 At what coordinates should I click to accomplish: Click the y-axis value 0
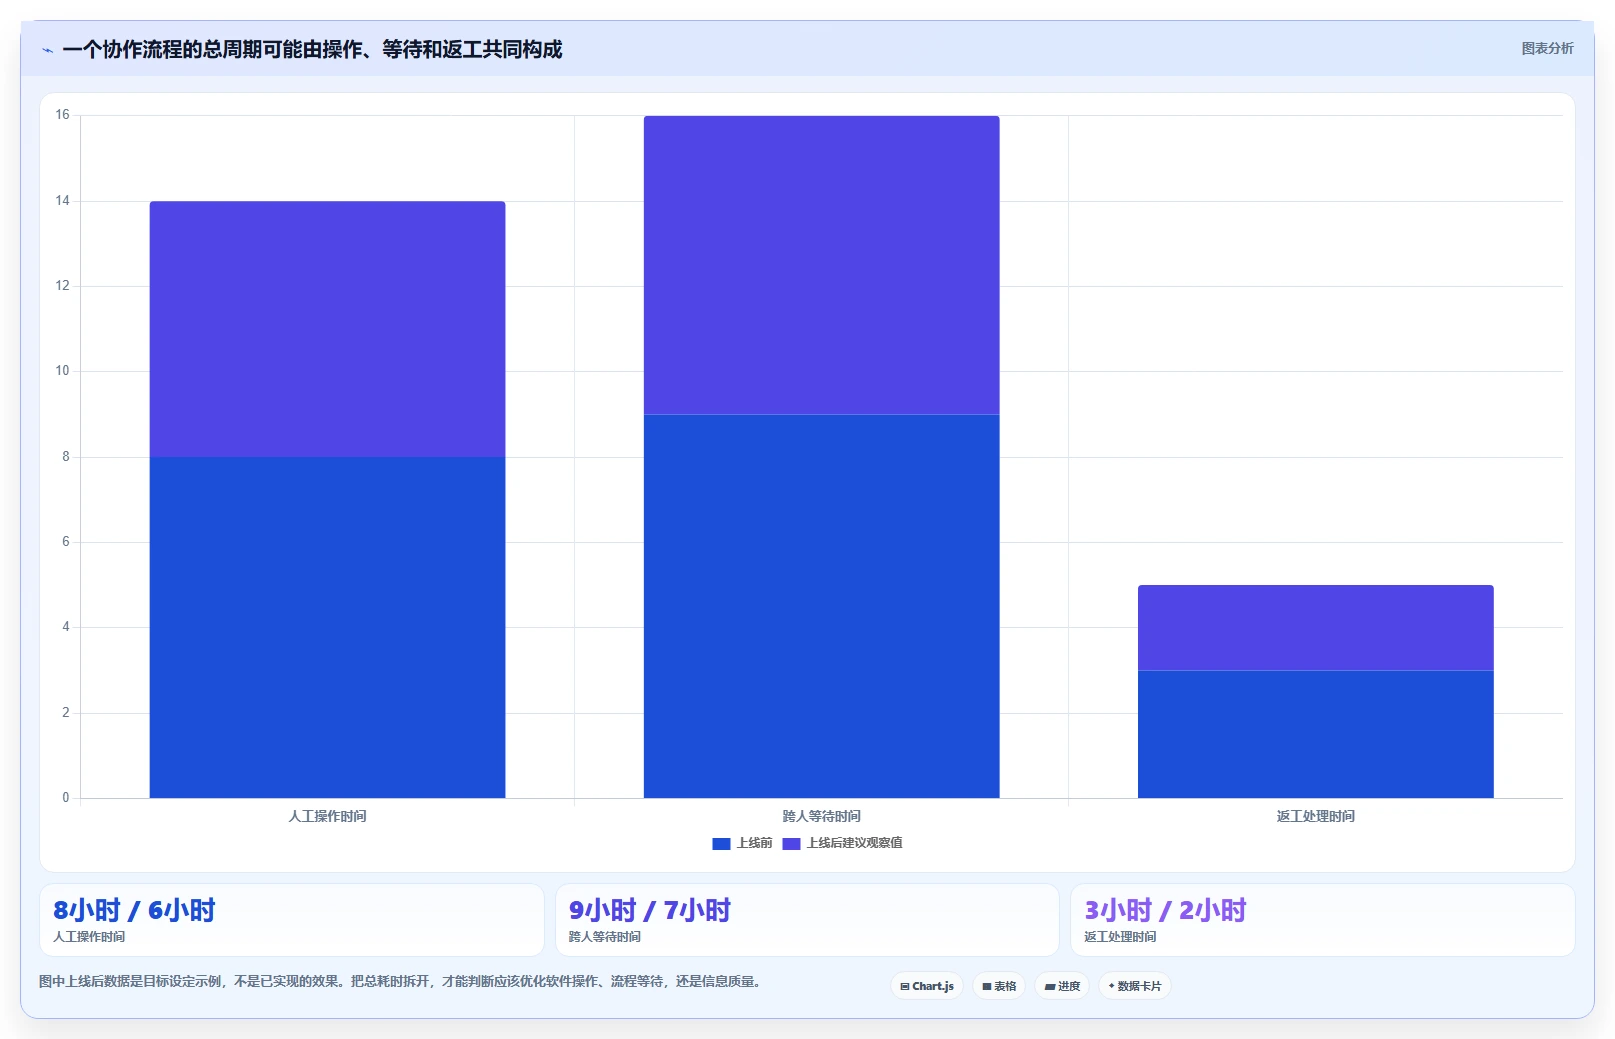click(x=66, y=798)
